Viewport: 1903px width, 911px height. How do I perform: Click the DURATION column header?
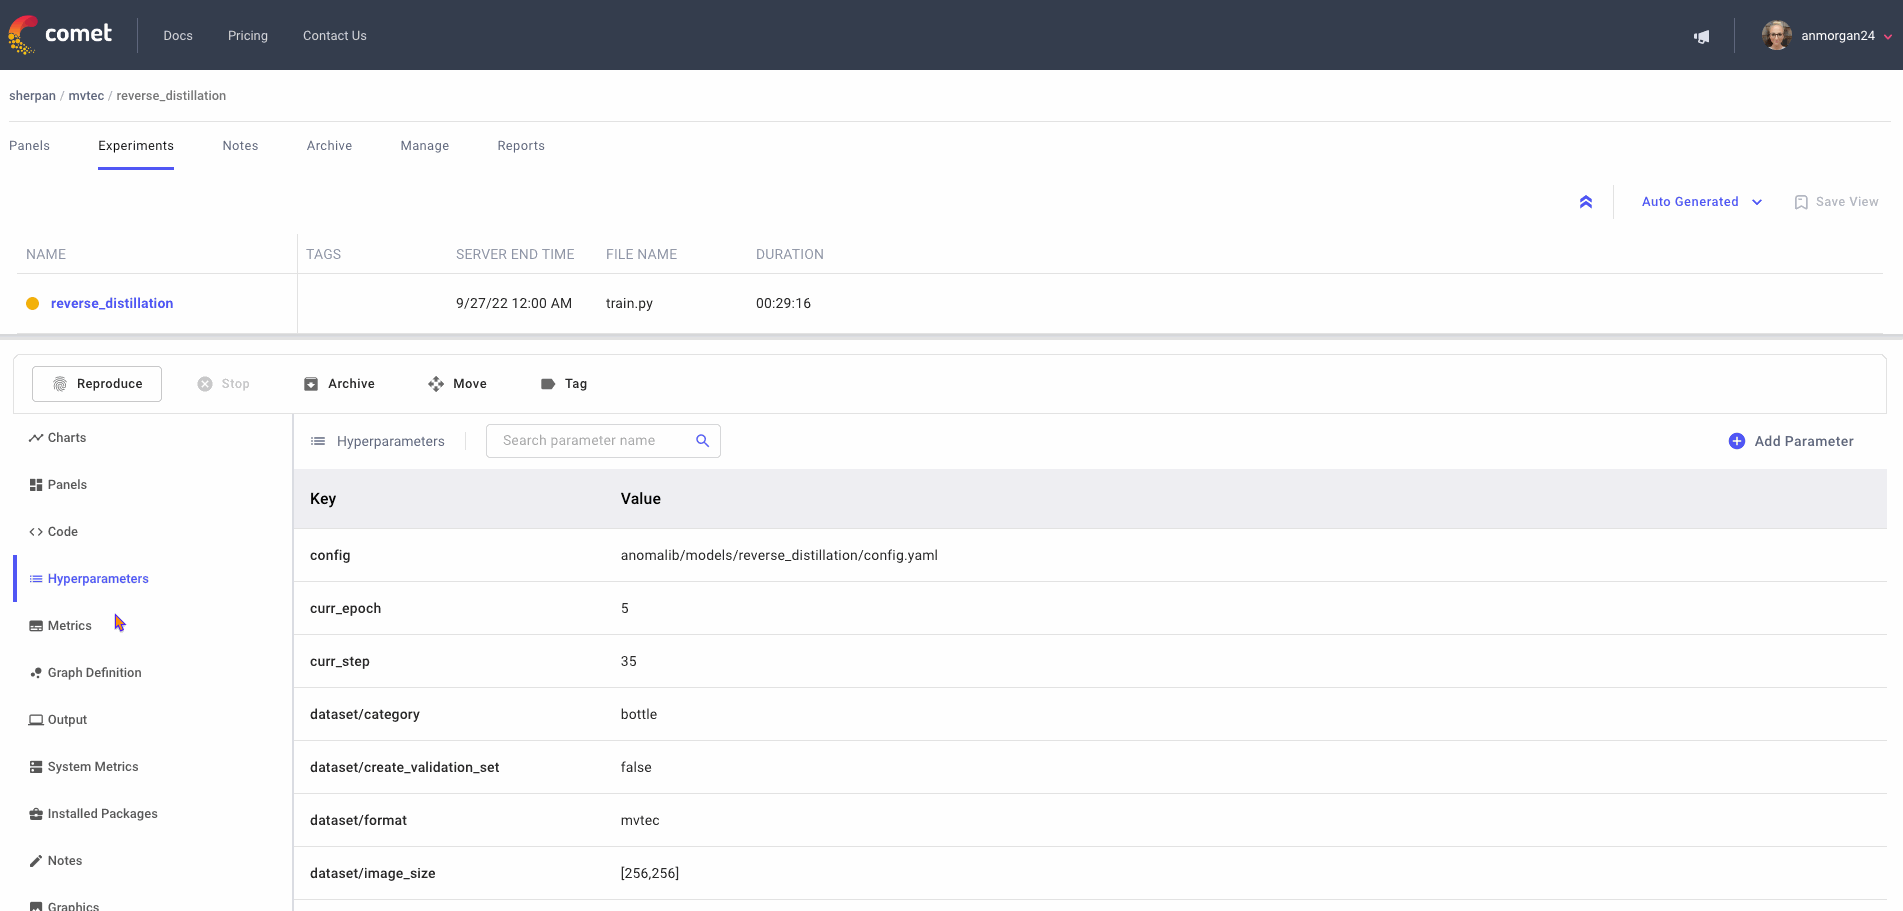point(790,255)
